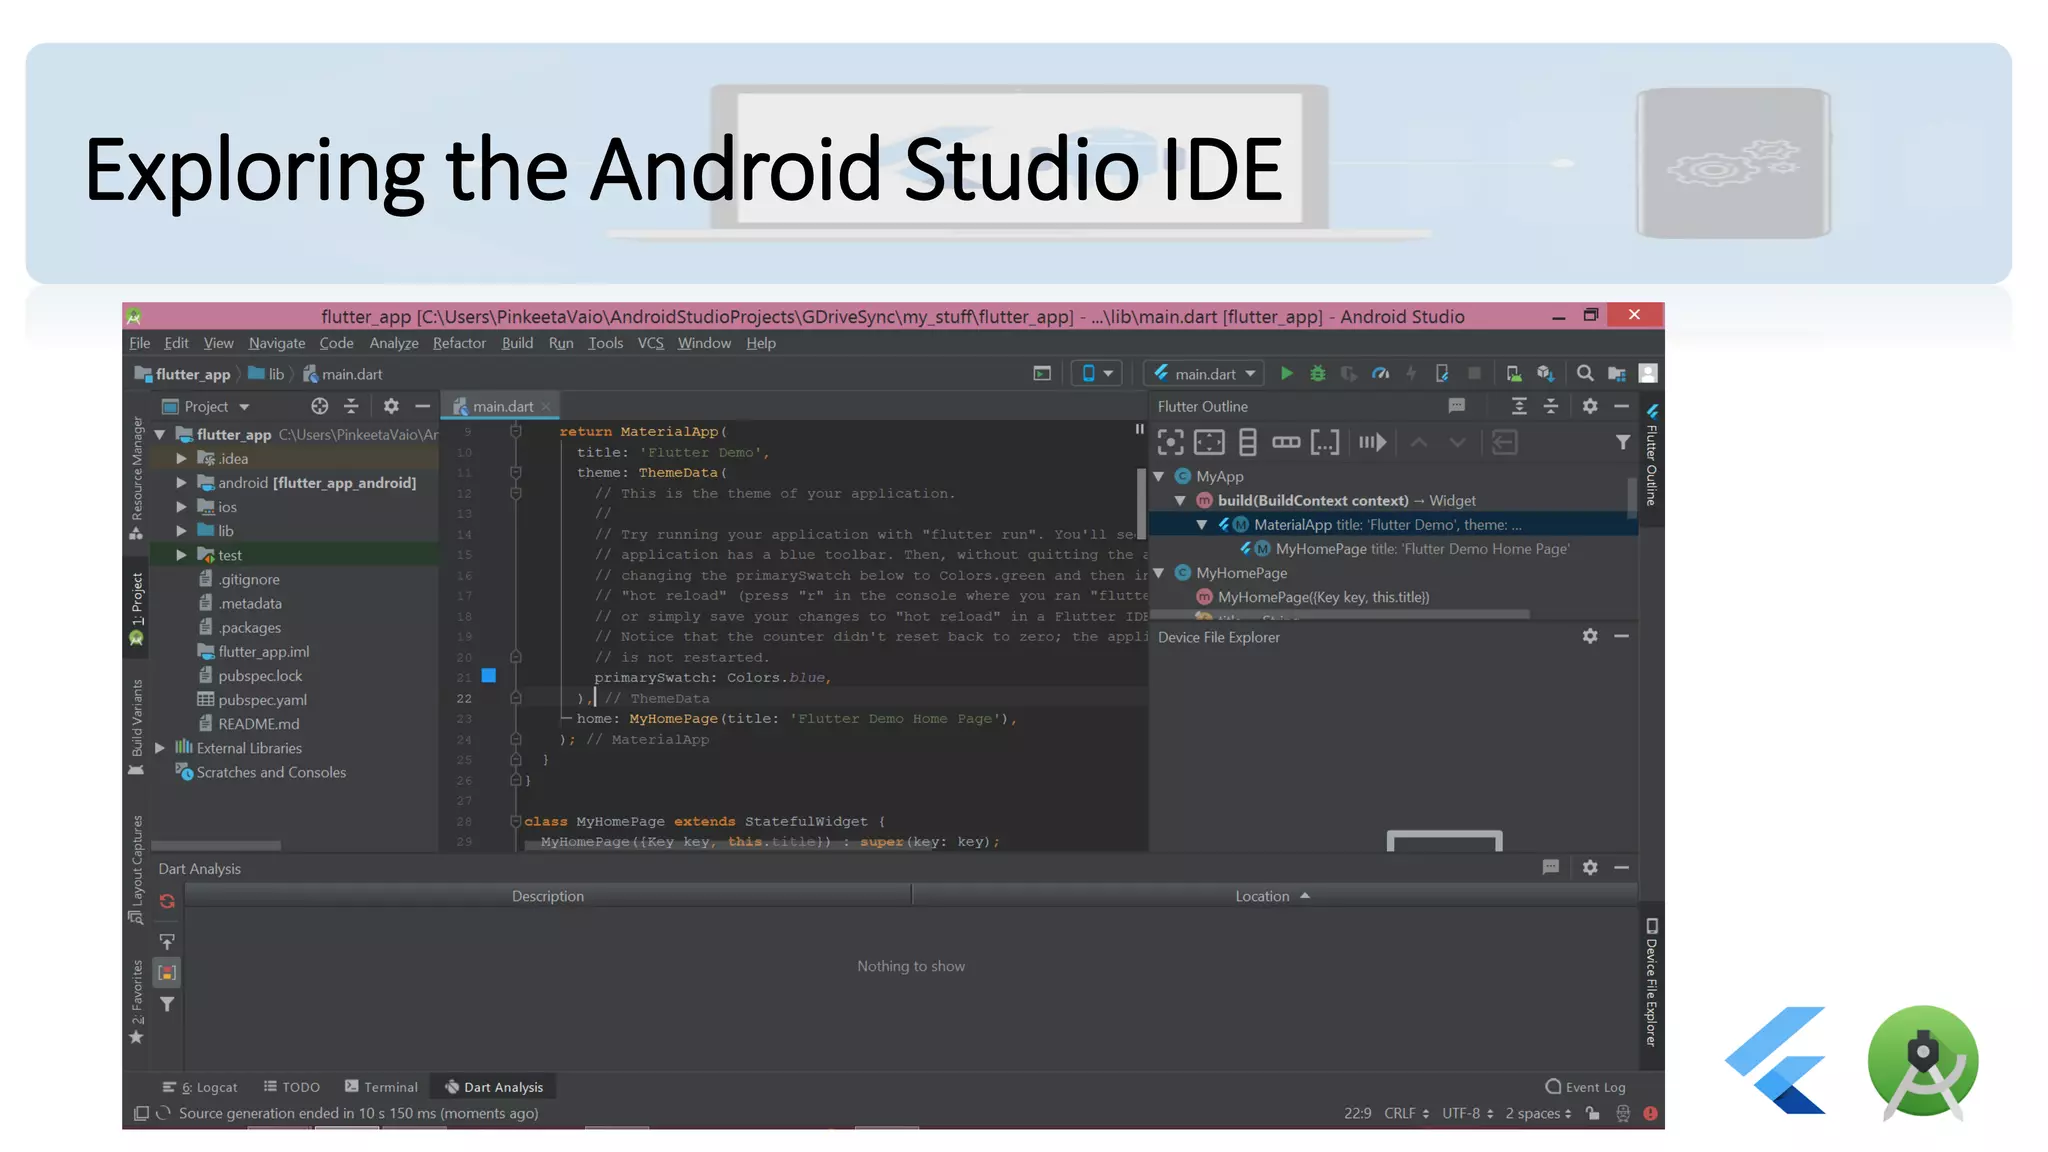Open Flutter Outline speech-bubble feedback icon

tap(1457, 406)
